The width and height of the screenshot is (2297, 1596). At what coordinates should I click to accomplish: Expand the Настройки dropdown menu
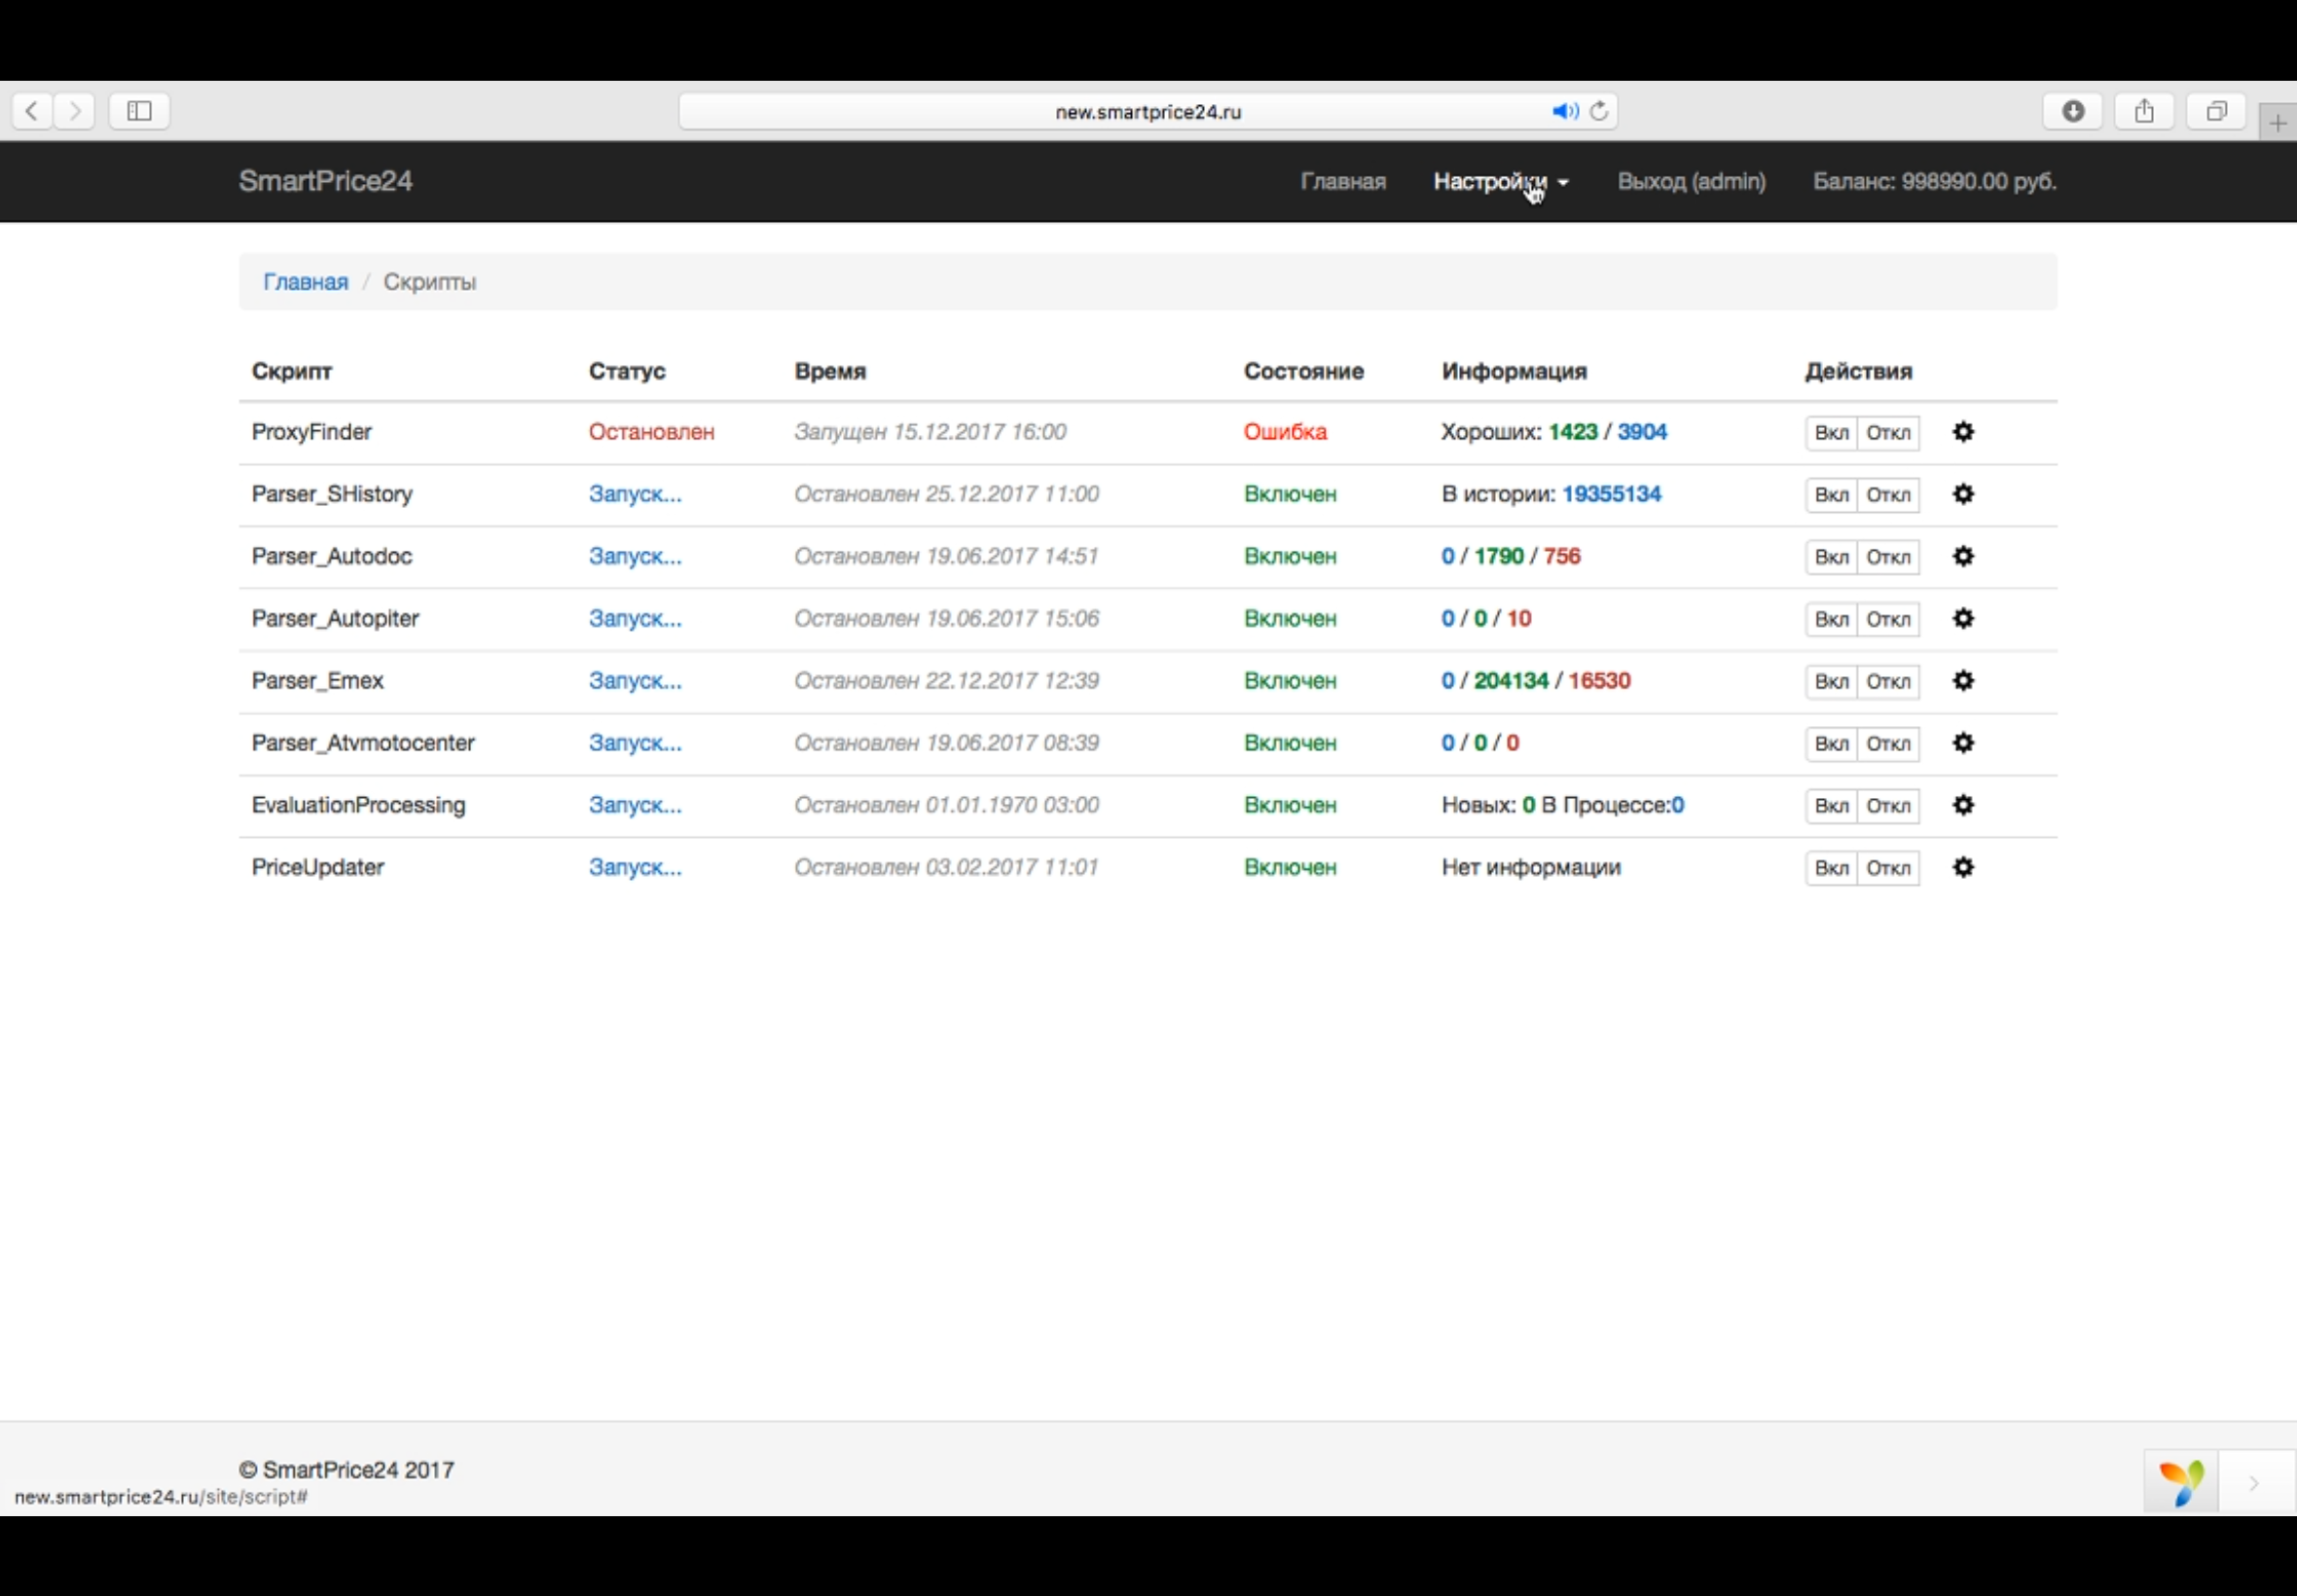pyautogui.click(x=1500, y=181)
